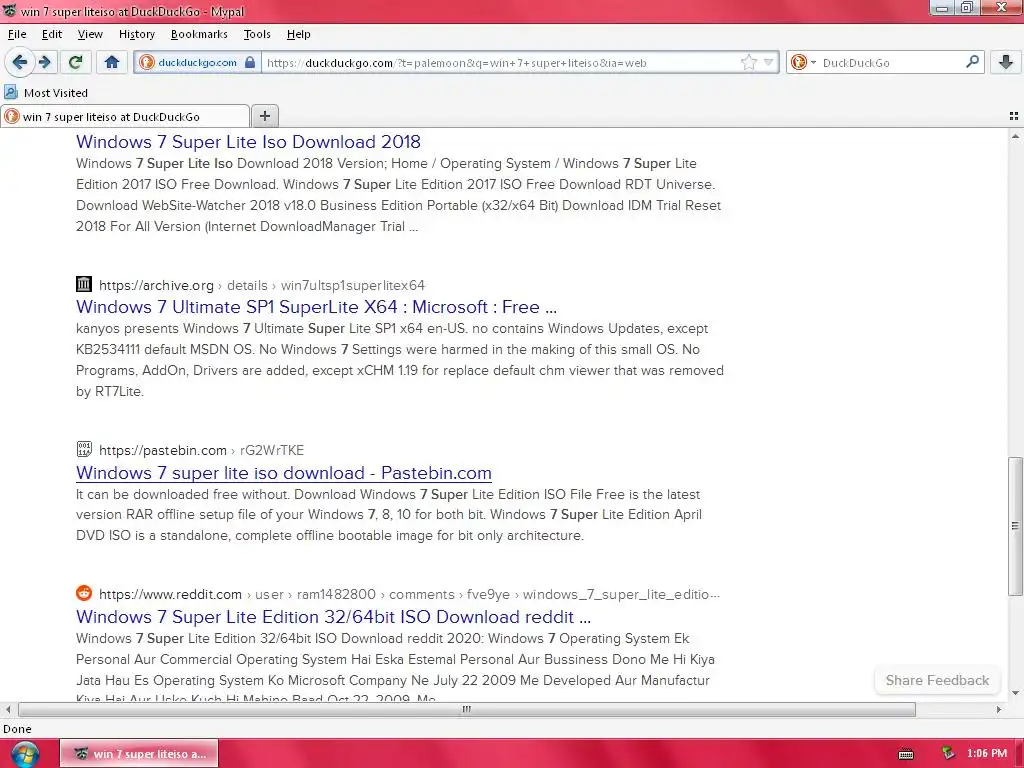Bookmark this page with the star icon
This screenshot has width=1024, height=768.
748,63
